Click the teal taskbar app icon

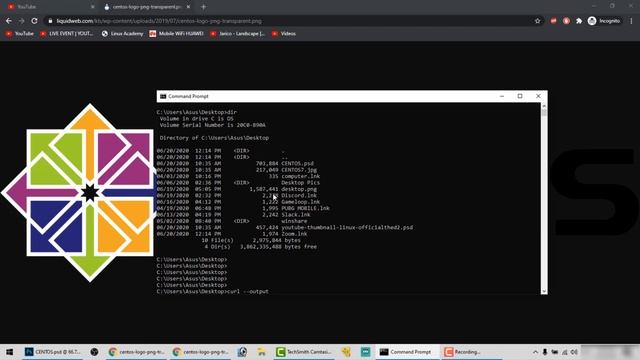(365, 352)
